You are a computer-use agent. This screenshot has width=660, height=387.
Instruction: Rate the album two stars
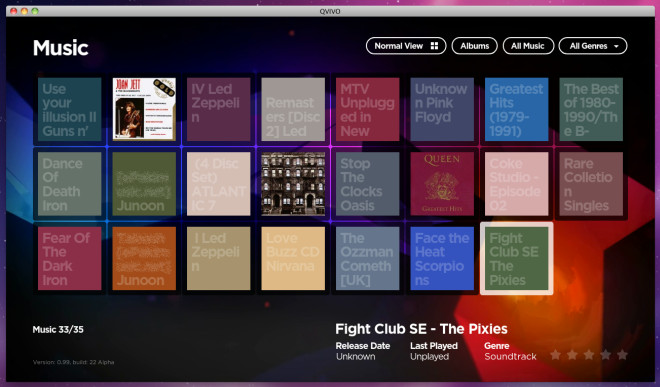572,355
